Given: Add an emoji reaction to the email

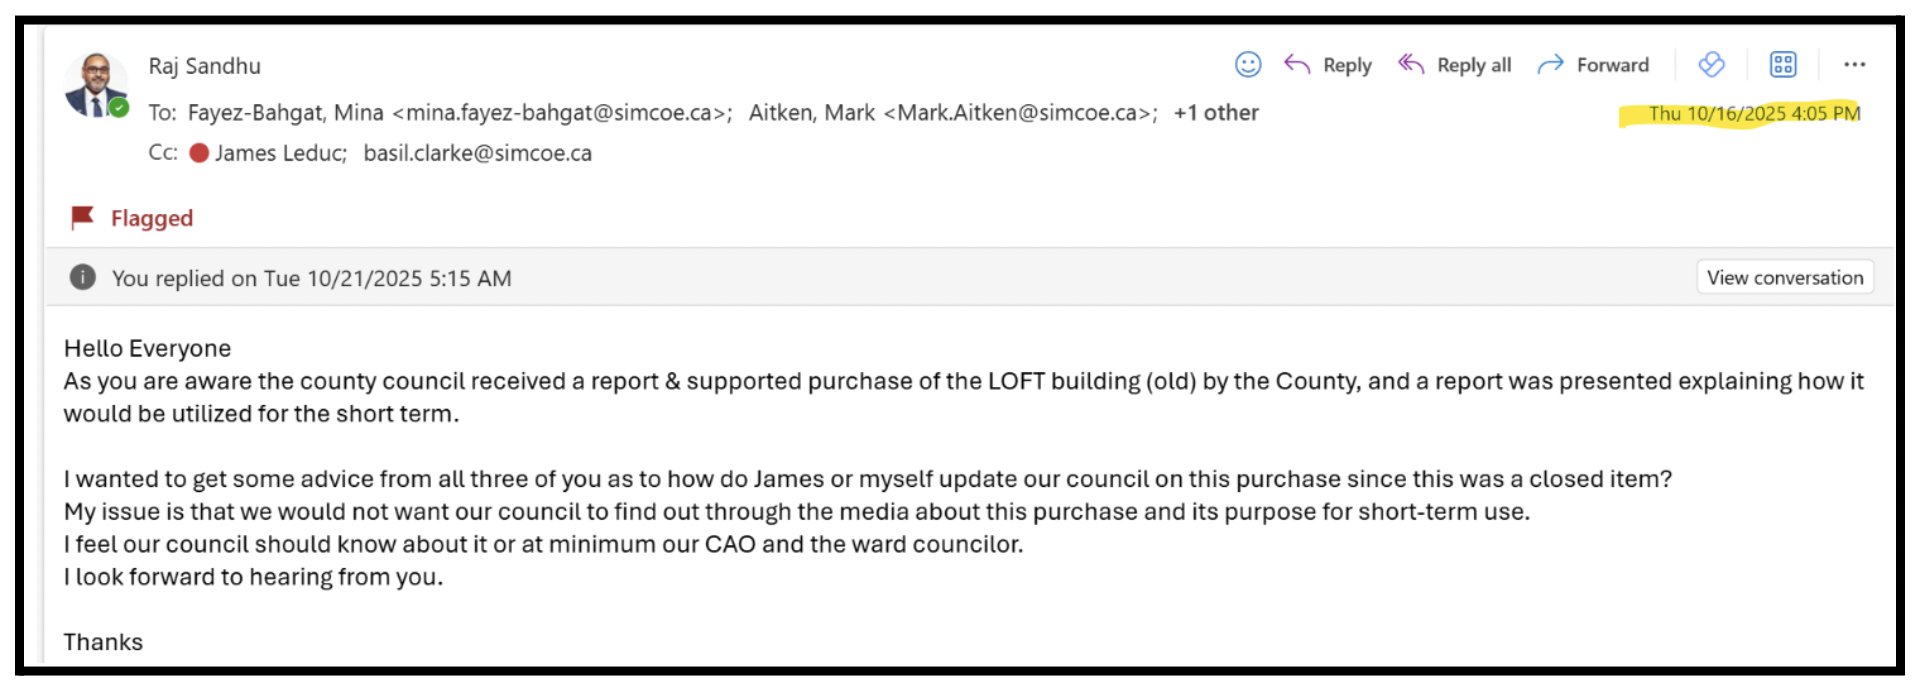Looking at the screenshot, I should coord(1247,65).
